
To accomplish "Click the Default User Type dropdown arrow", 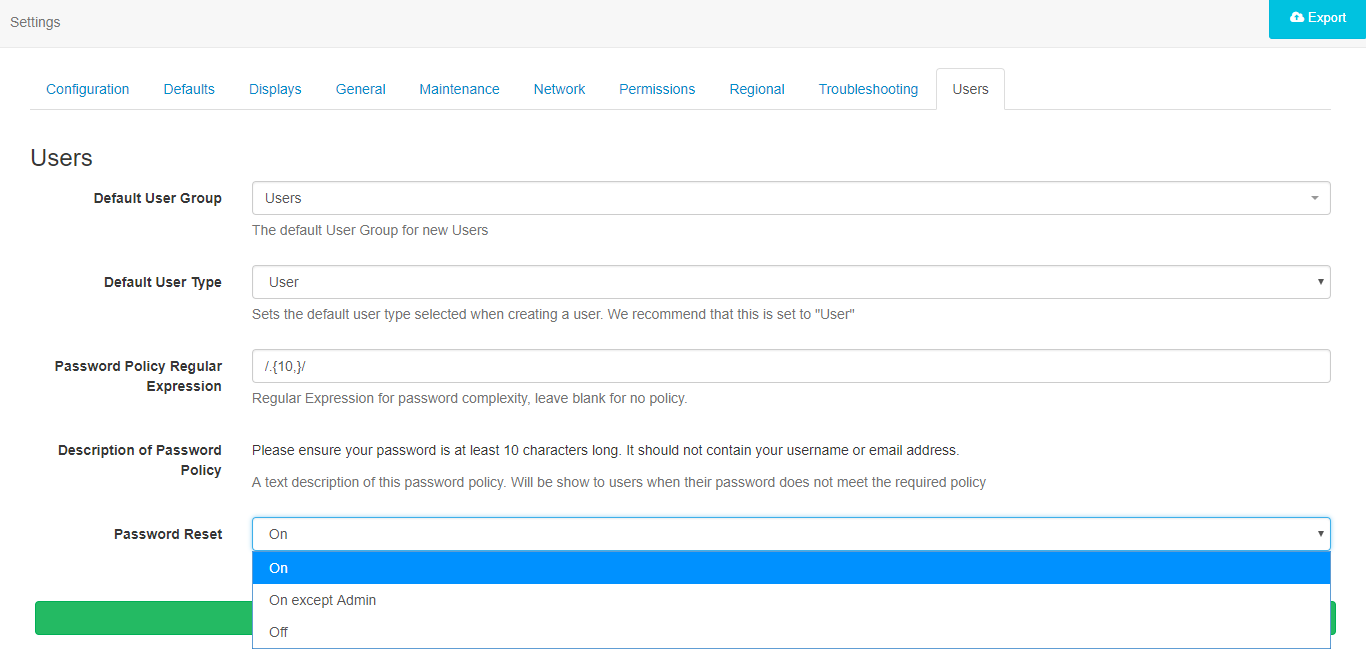I will coord(1318,282).
